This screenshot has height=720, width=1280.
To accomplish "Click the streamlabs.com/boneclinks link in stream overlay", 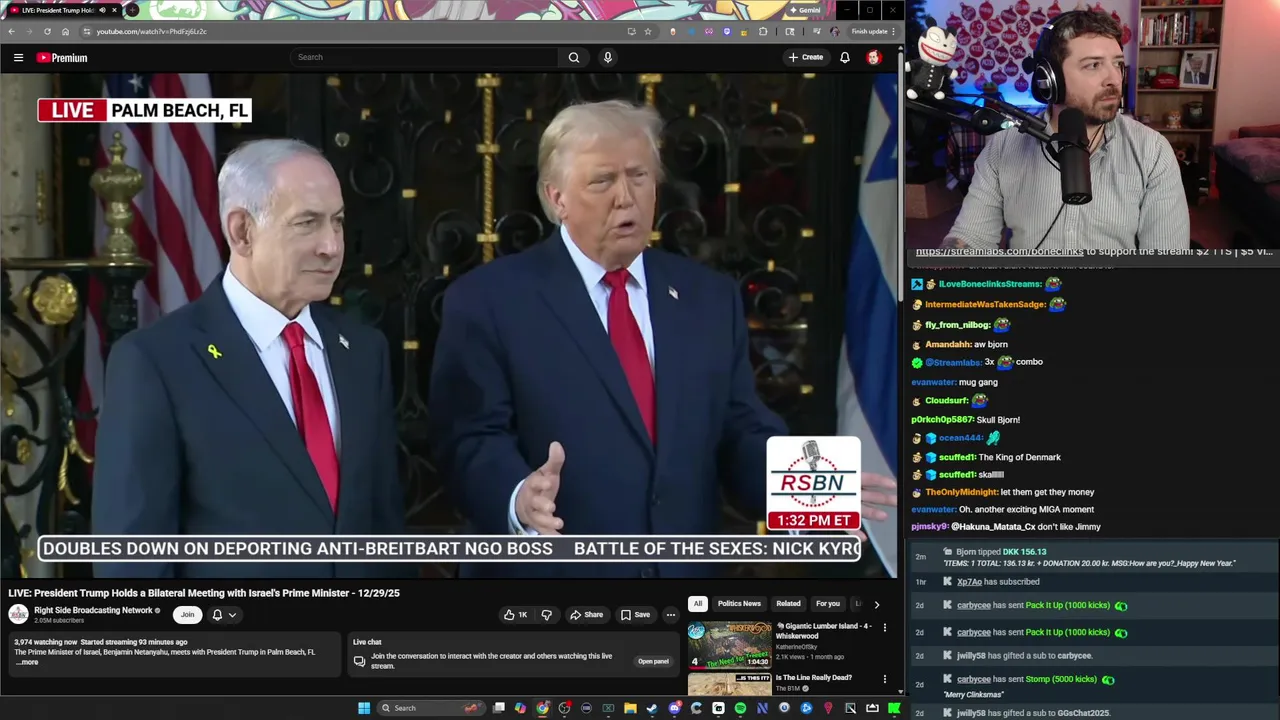I will 999,252.
